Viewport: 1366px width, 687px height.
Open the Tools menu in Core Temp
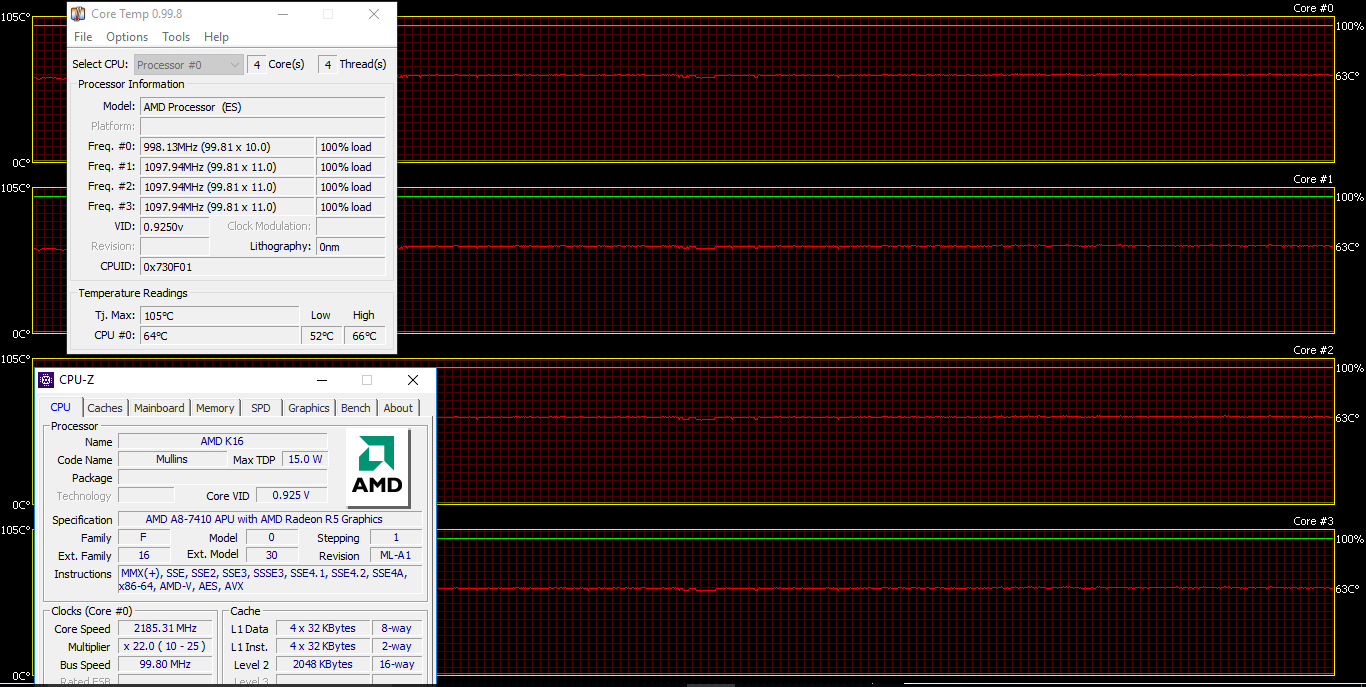[x=176, y=37]
